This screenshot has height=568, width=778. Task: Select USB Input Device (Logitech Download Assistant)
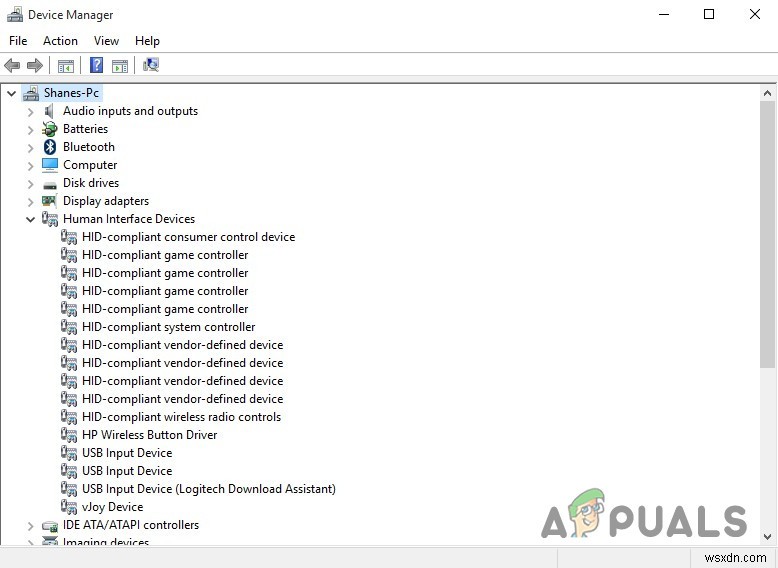(x=209, y=489)
